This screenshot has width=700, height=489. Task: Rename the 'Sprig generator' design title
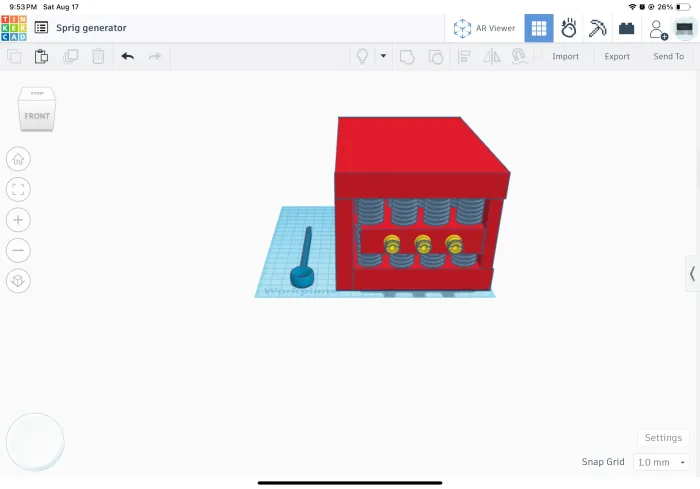click(91, 28)
